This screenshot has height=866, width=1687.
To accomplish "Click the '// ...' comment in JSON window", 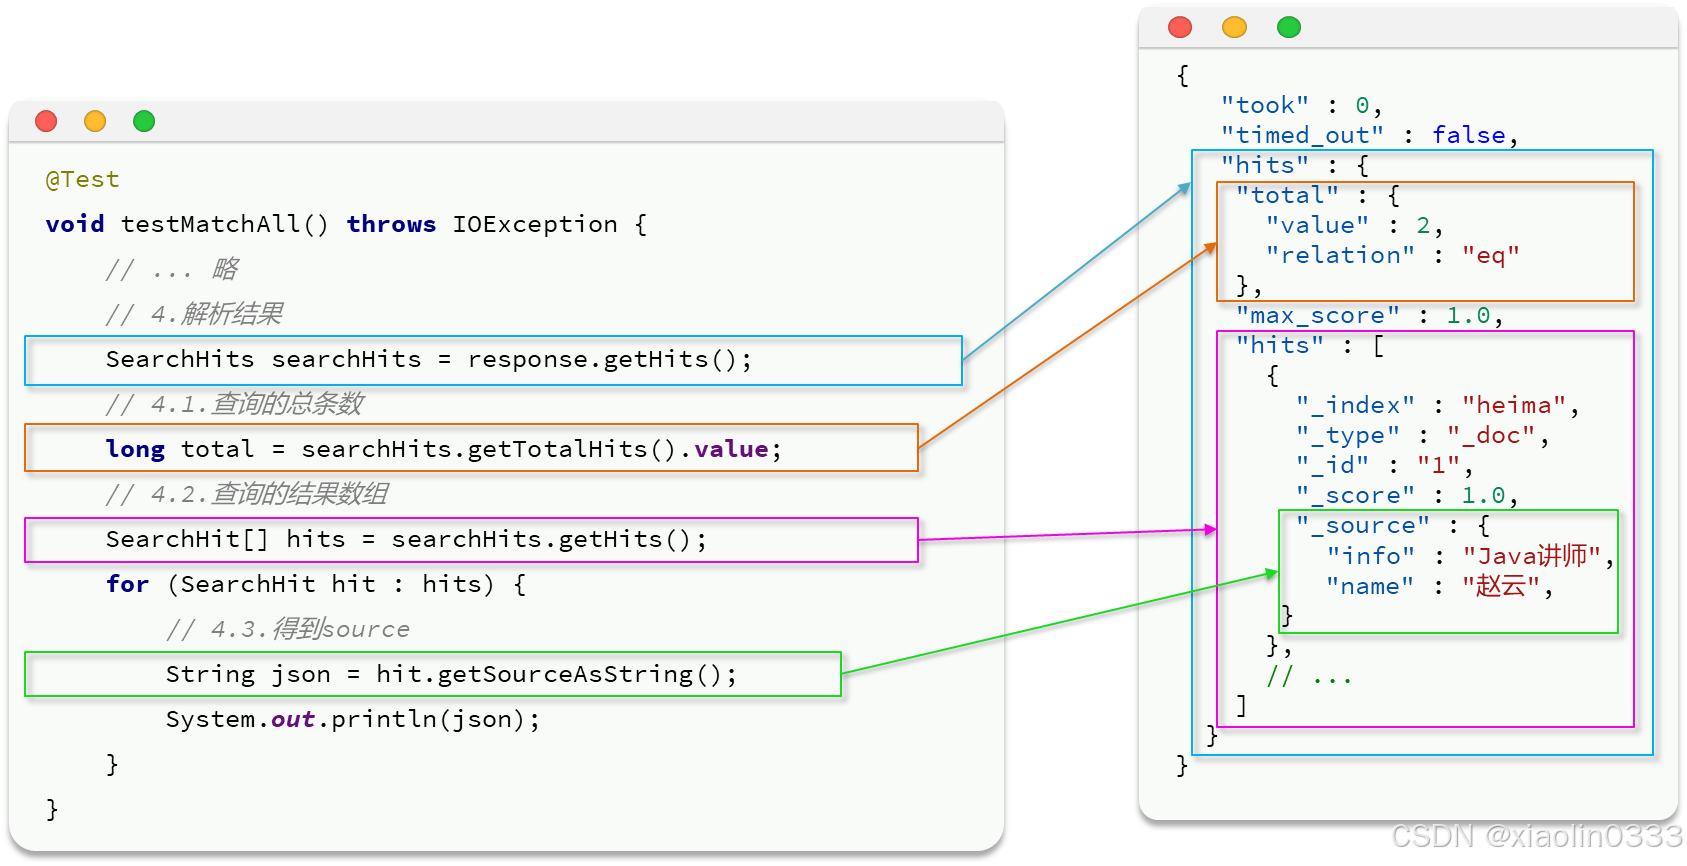I will pos(1309,676).
